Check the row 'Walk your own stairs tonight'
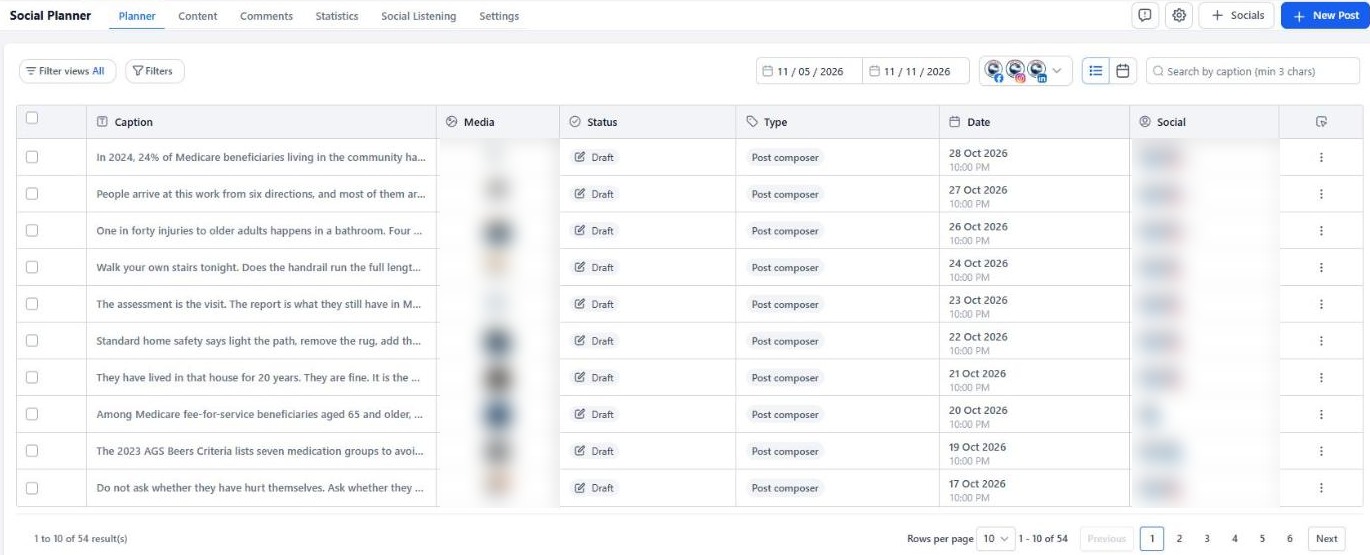Viewport: 1370px width, 555px height. [x=32, y=267]
